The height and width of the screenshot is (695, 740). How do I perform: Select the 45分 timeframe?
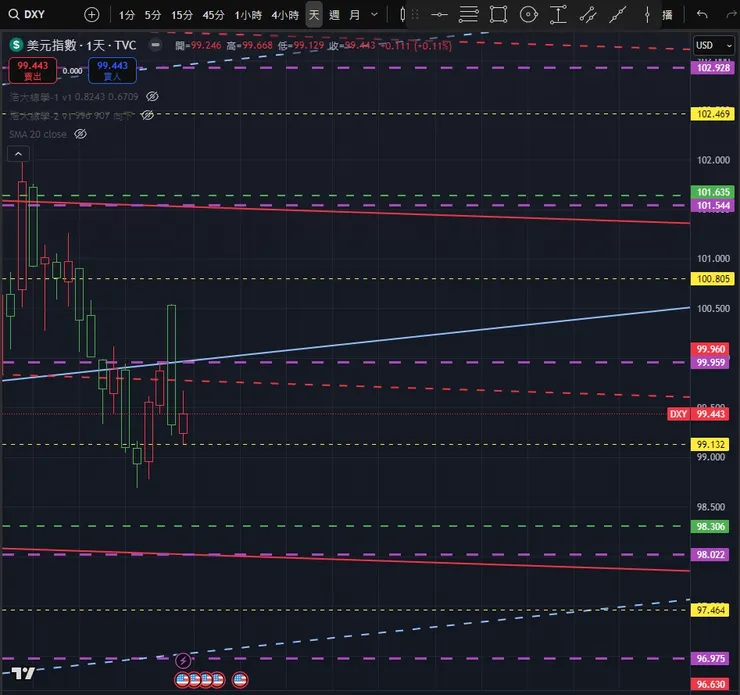coord(213,15)
